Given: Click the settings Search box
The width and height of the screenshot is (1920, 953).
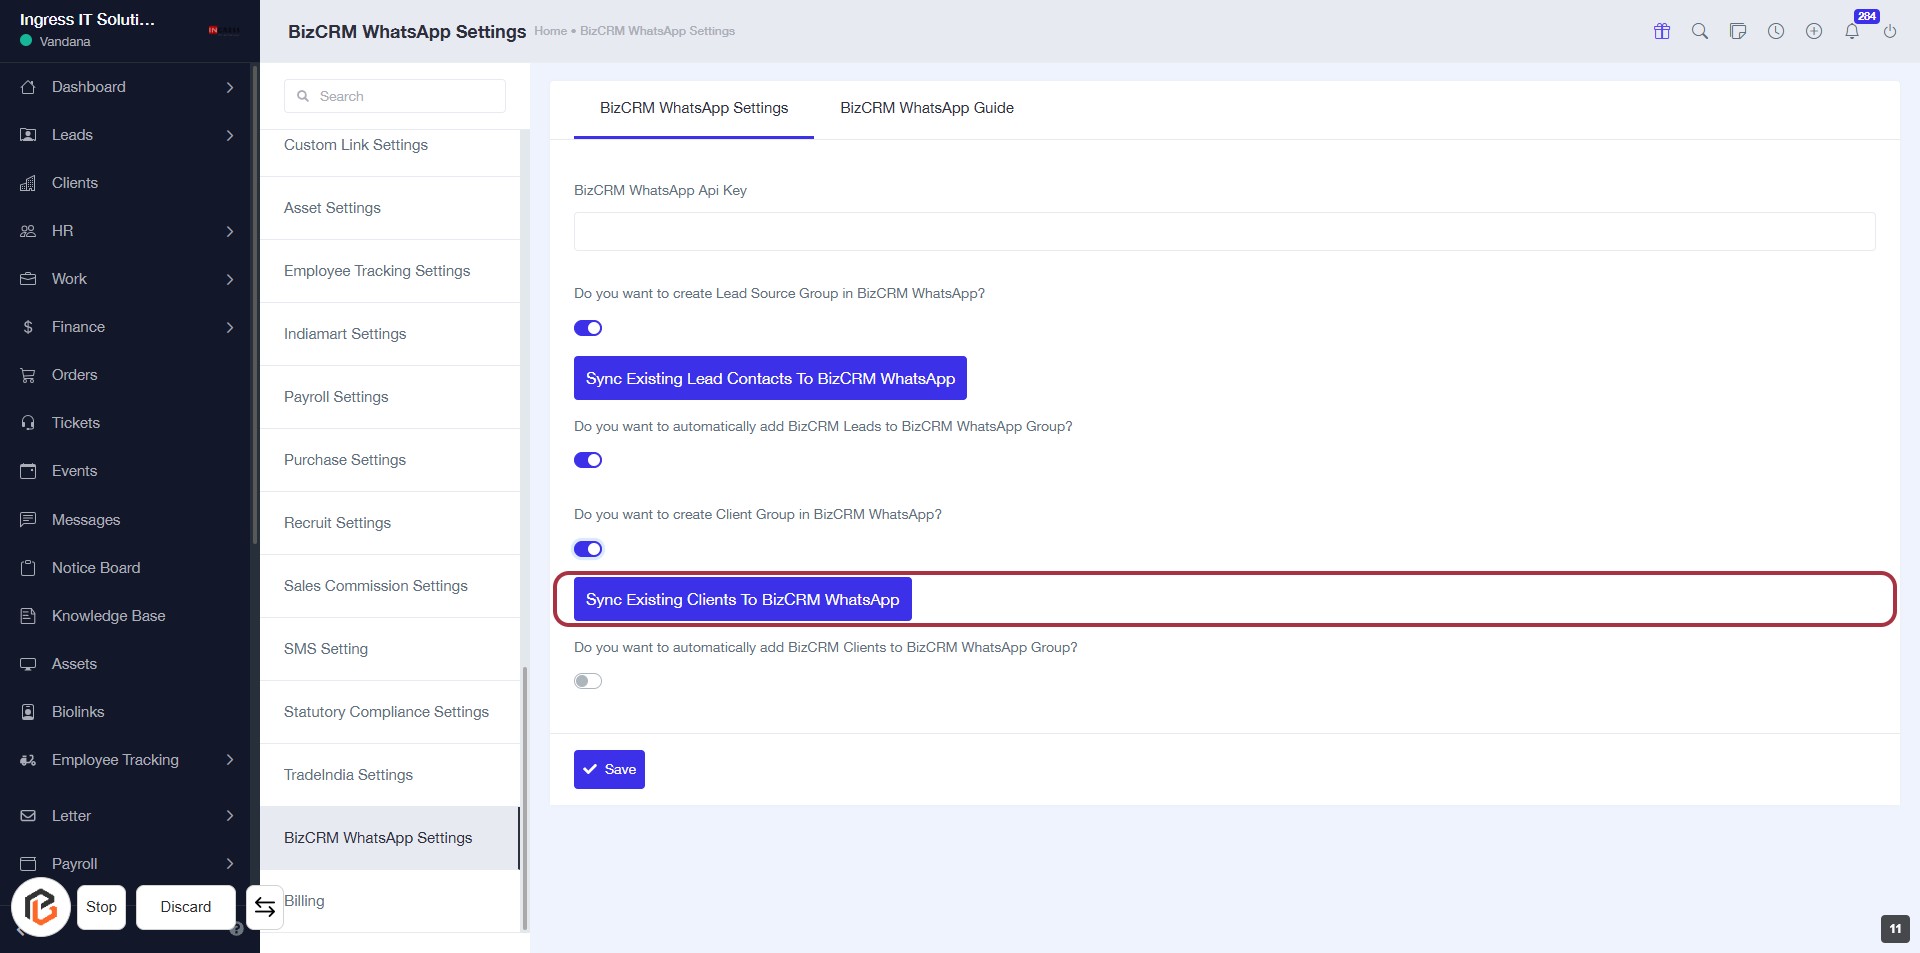Looking at the screenshot, I should pos(395,96).
